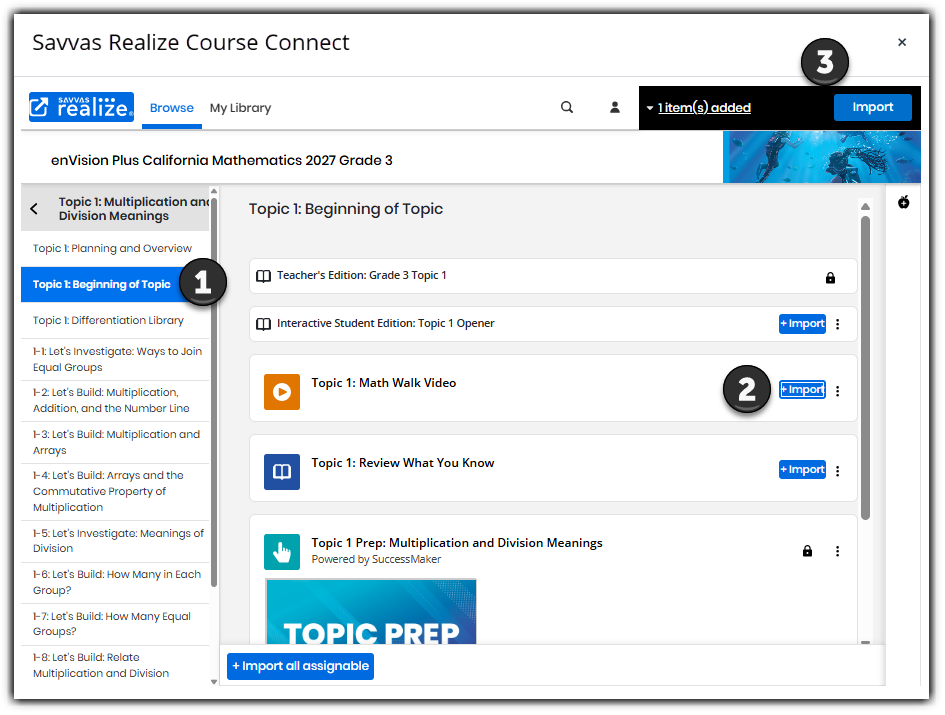Click the top Import button
Screen dimensions: 945x715
pyautogui.click(x=872, y=107)
